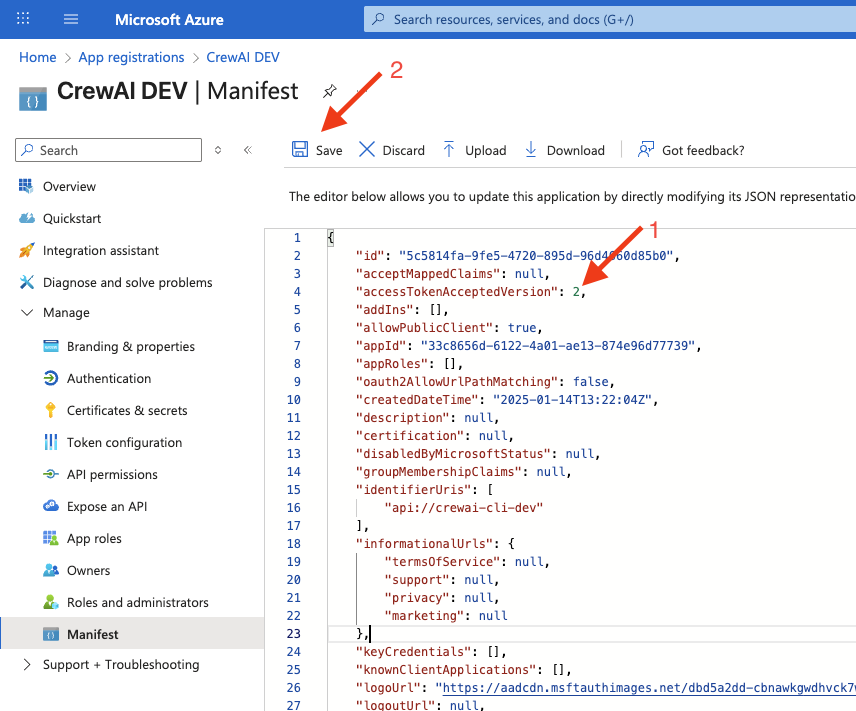
Task: Click inside the sidebar Search field
Action: (x=108, y=149)
